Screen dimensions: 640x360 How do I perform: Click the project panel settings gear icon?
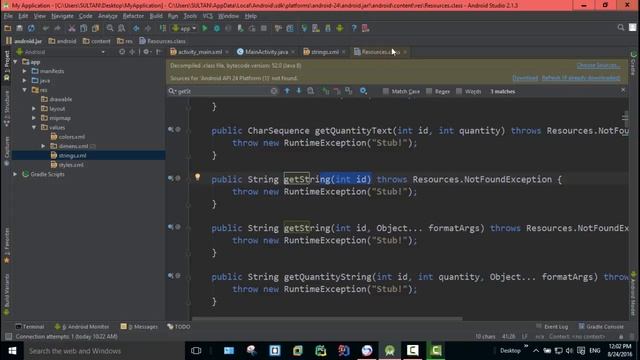tap(146, 52)
